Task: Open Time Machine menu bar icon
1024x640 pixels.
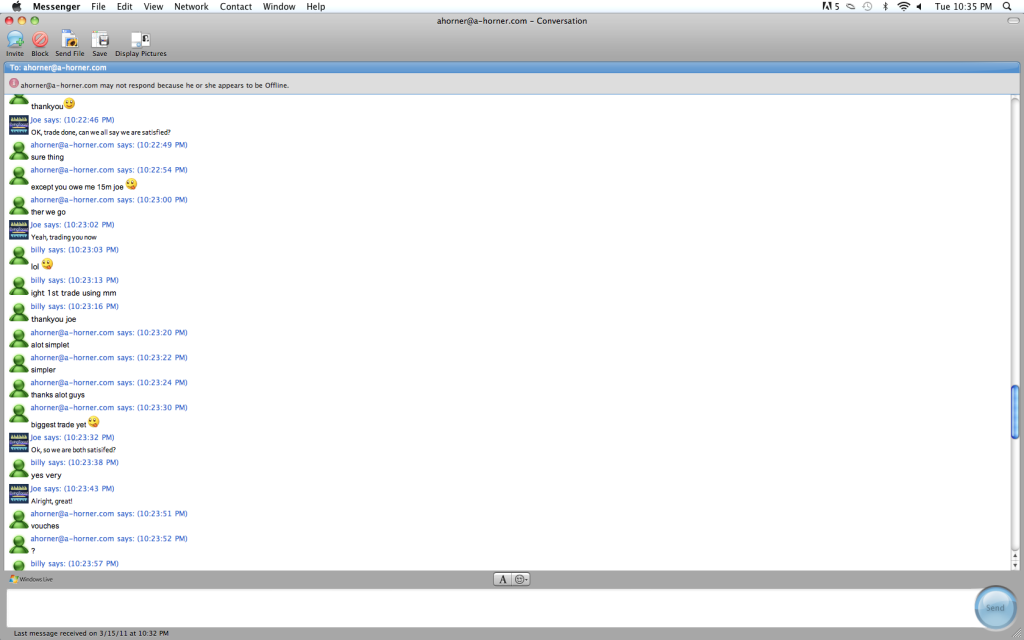Action: point(867,7)
